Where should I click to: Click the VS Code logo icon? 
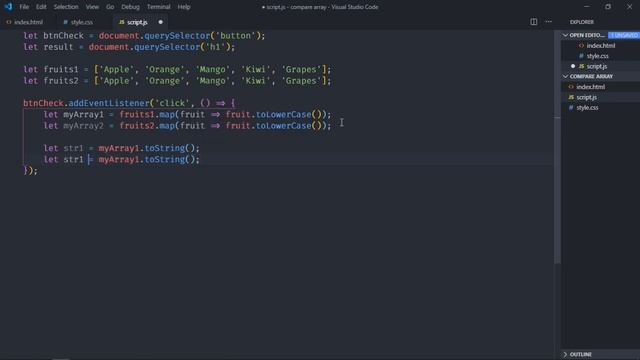(8, 7)
